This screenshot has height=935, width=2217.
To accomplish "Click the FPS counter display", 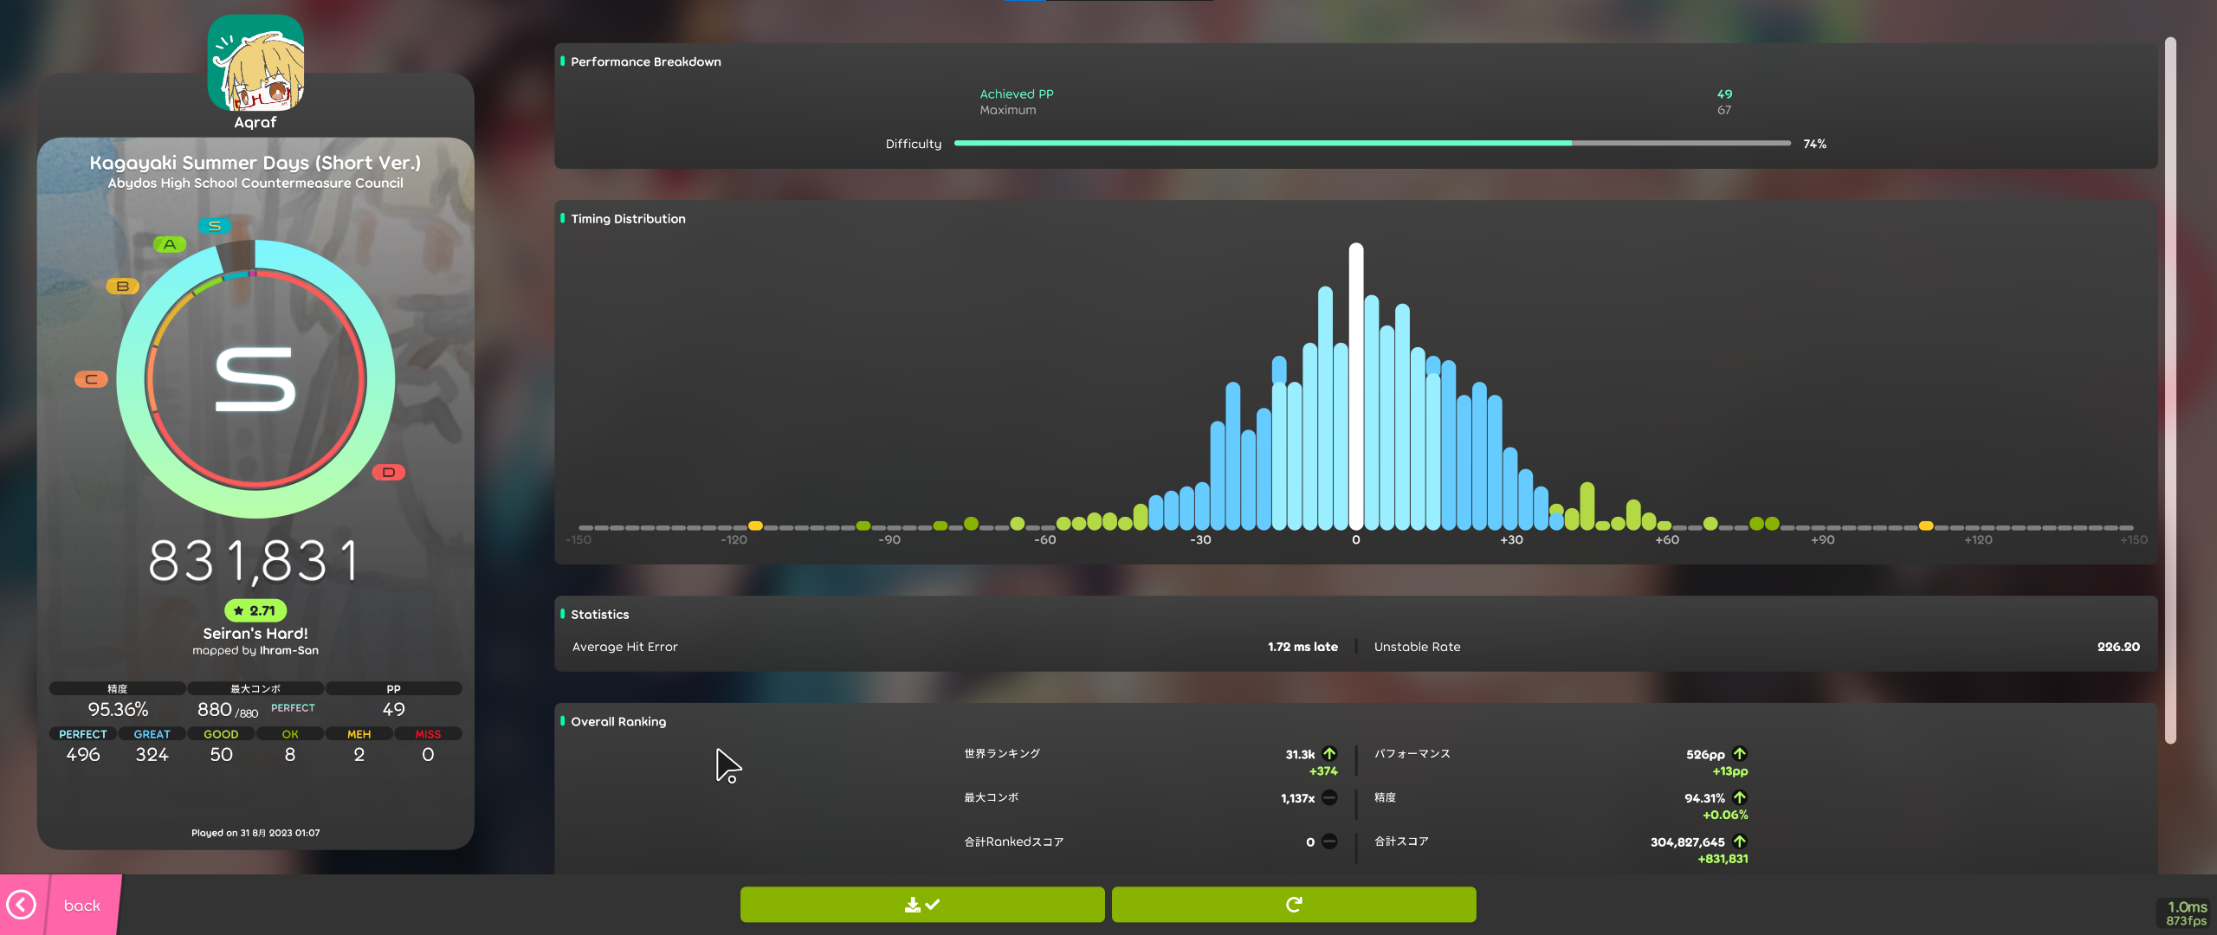I will pyautogui.click(x=2186, y=914).
